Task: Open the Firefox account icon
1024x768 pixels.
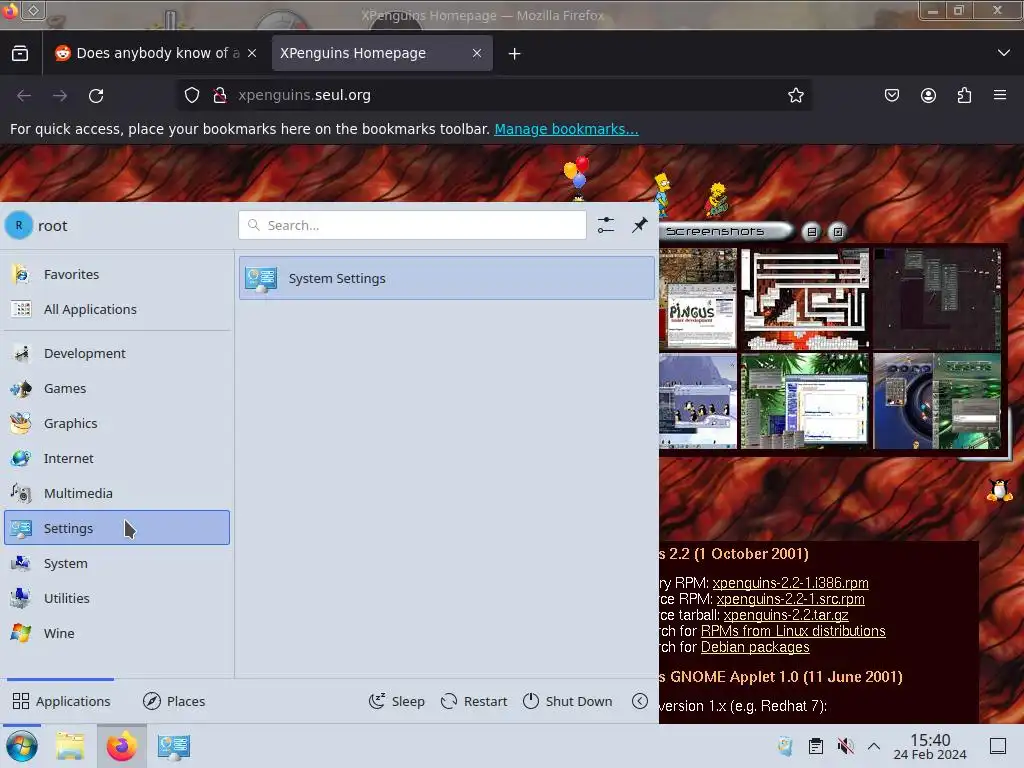Action: (928, 95)
